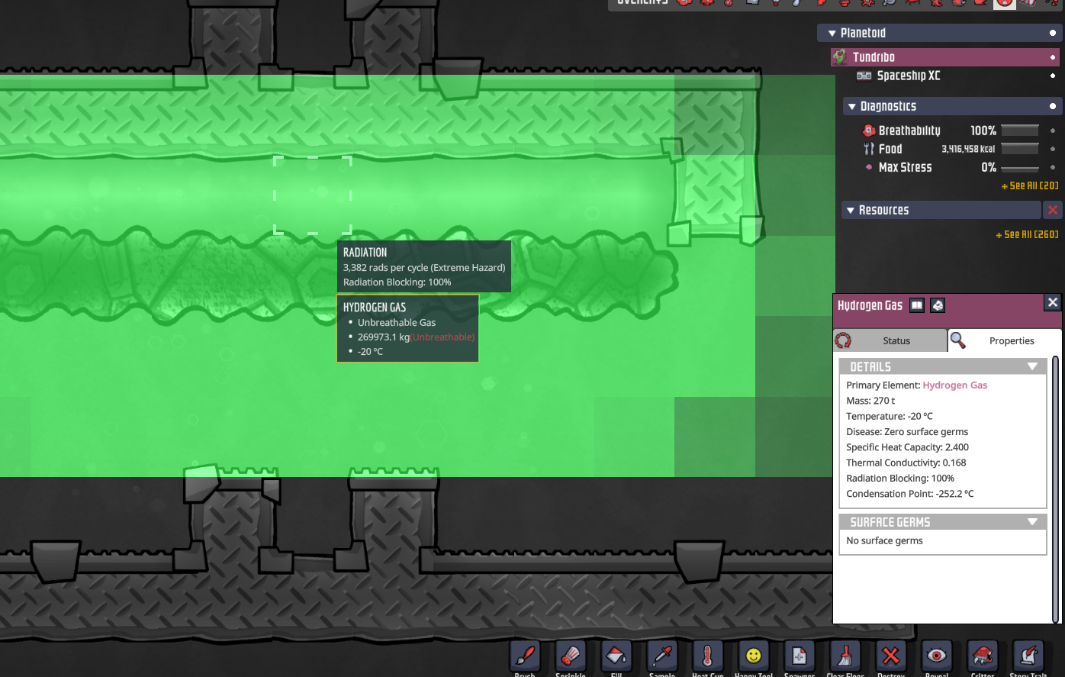
Task: Click the Food '3,416,458 kcal' value
Action: [x=968, y=149]
